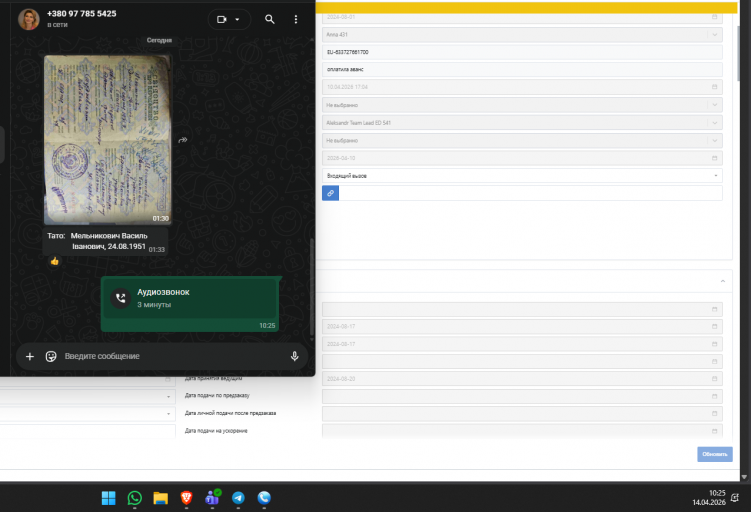The height and width of the screenshot is (512, 751).
Task: Open the birth certificate photo message
Action: (108, 140)
